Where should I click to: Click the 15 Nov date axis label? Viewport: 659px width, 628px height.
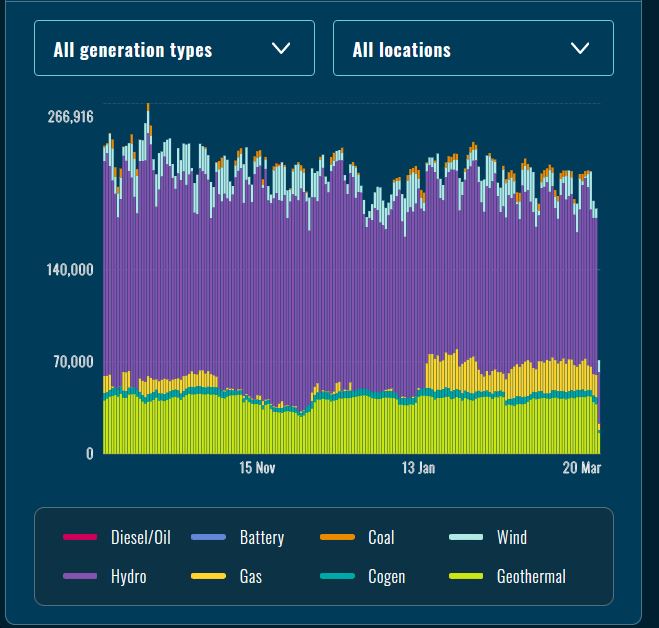point(257,468)
